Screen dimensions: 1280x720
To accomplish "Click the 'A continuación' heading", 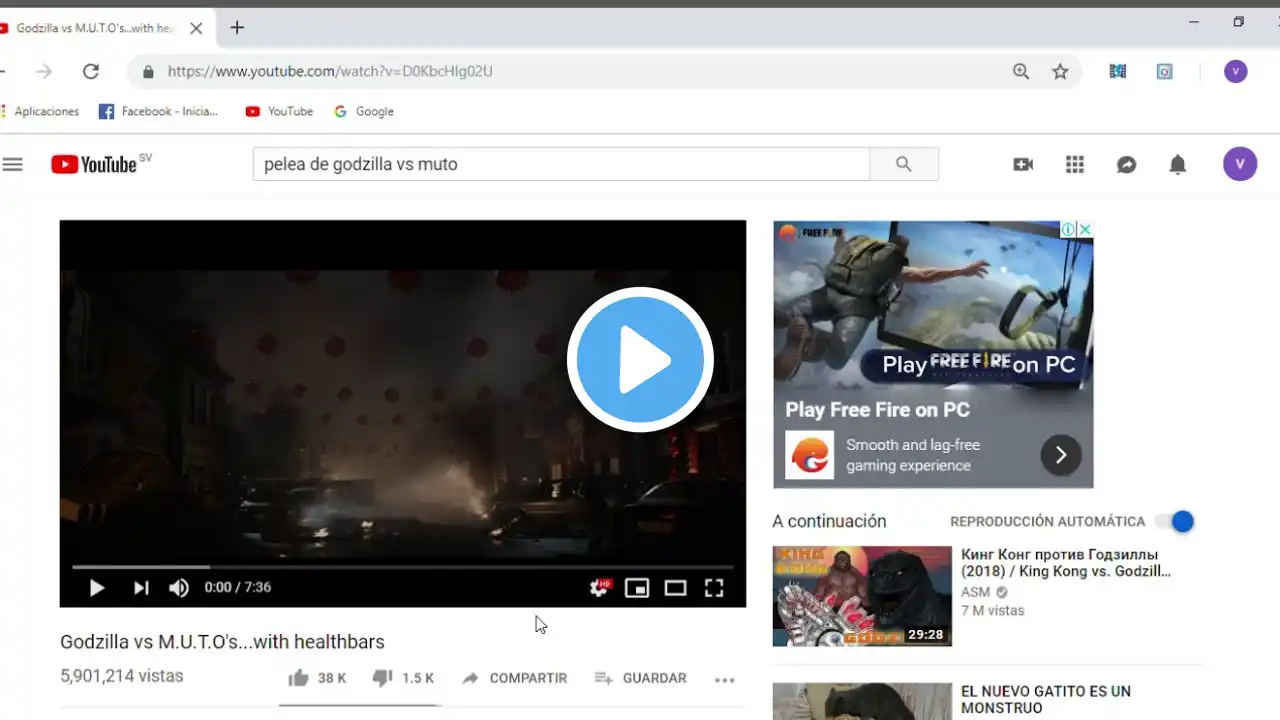I will pyautogui.click(x=829, y=521).
